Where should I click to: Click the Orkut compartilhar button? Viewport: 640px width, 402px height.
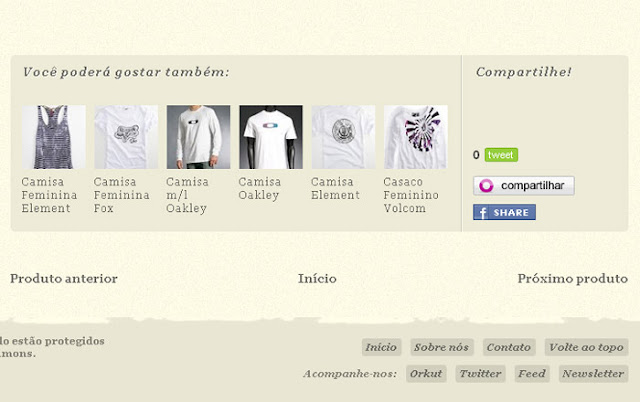coord(524,186)
